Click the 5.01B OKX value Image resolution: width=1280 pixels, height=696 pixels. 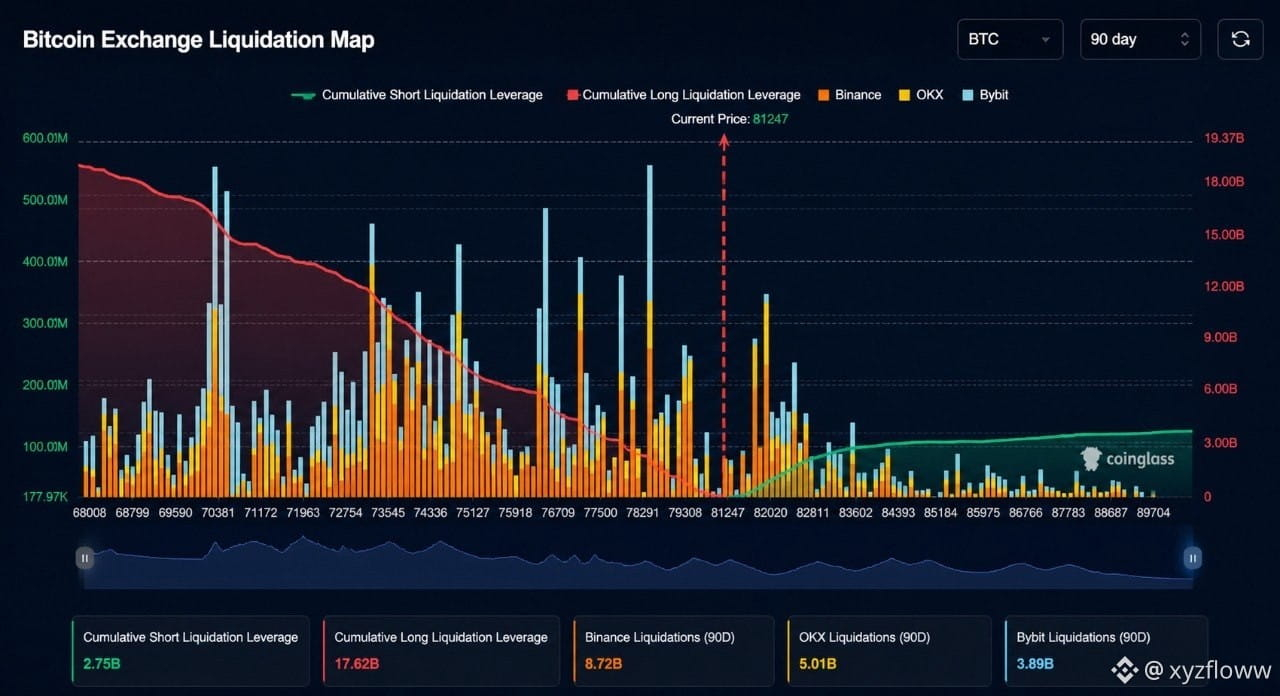818,664
